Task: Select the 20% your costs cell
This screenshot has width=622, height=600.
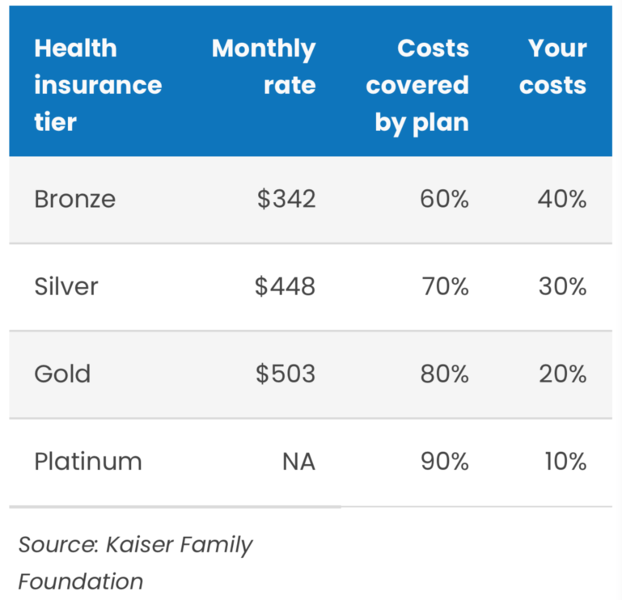Action: [x=561, y=374]
